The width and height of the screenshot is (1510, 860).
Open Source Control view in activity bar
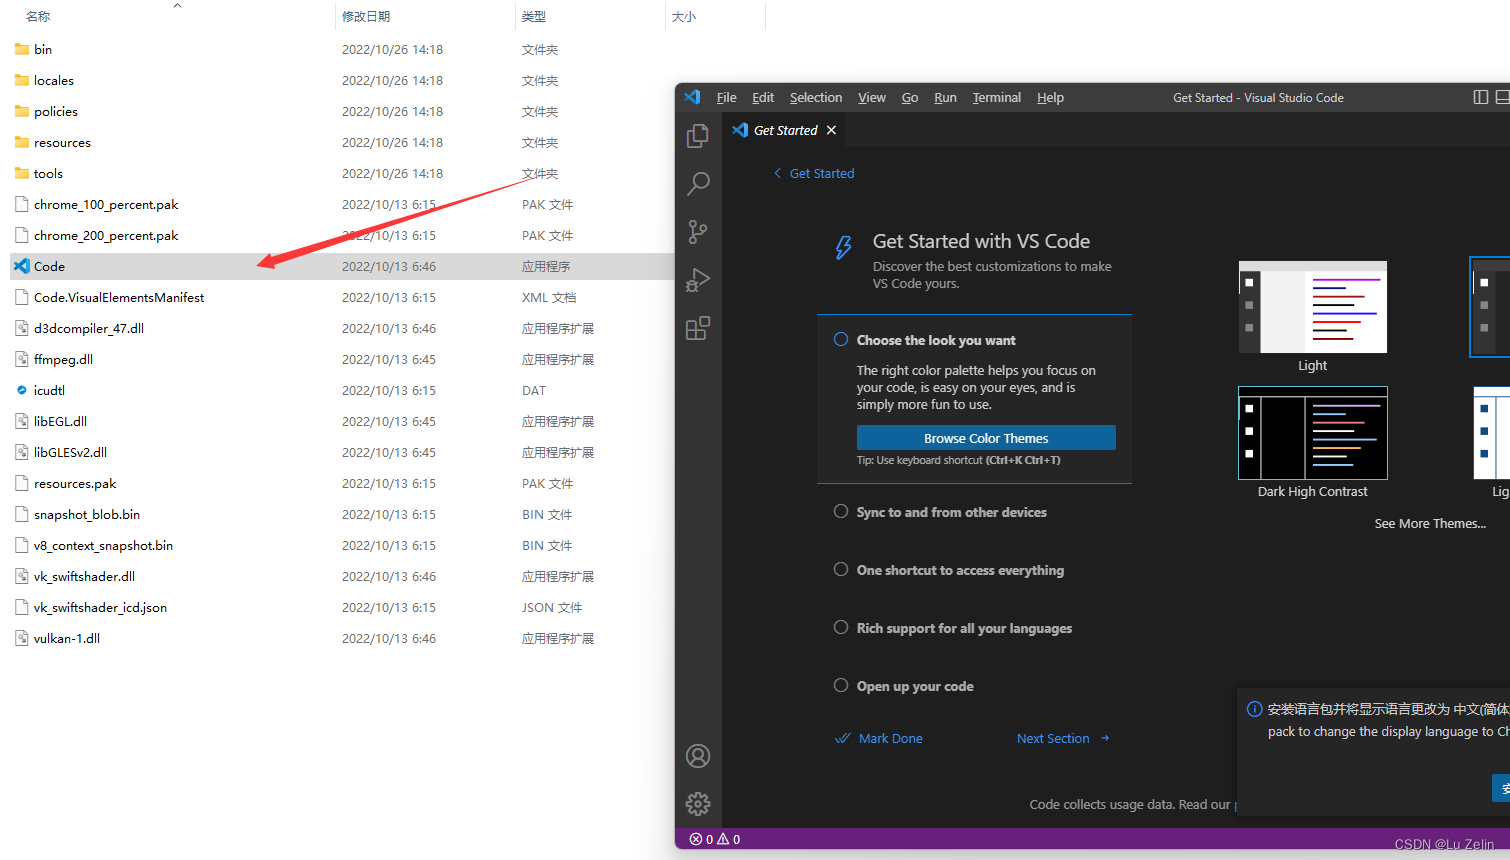tap(698, 232)
